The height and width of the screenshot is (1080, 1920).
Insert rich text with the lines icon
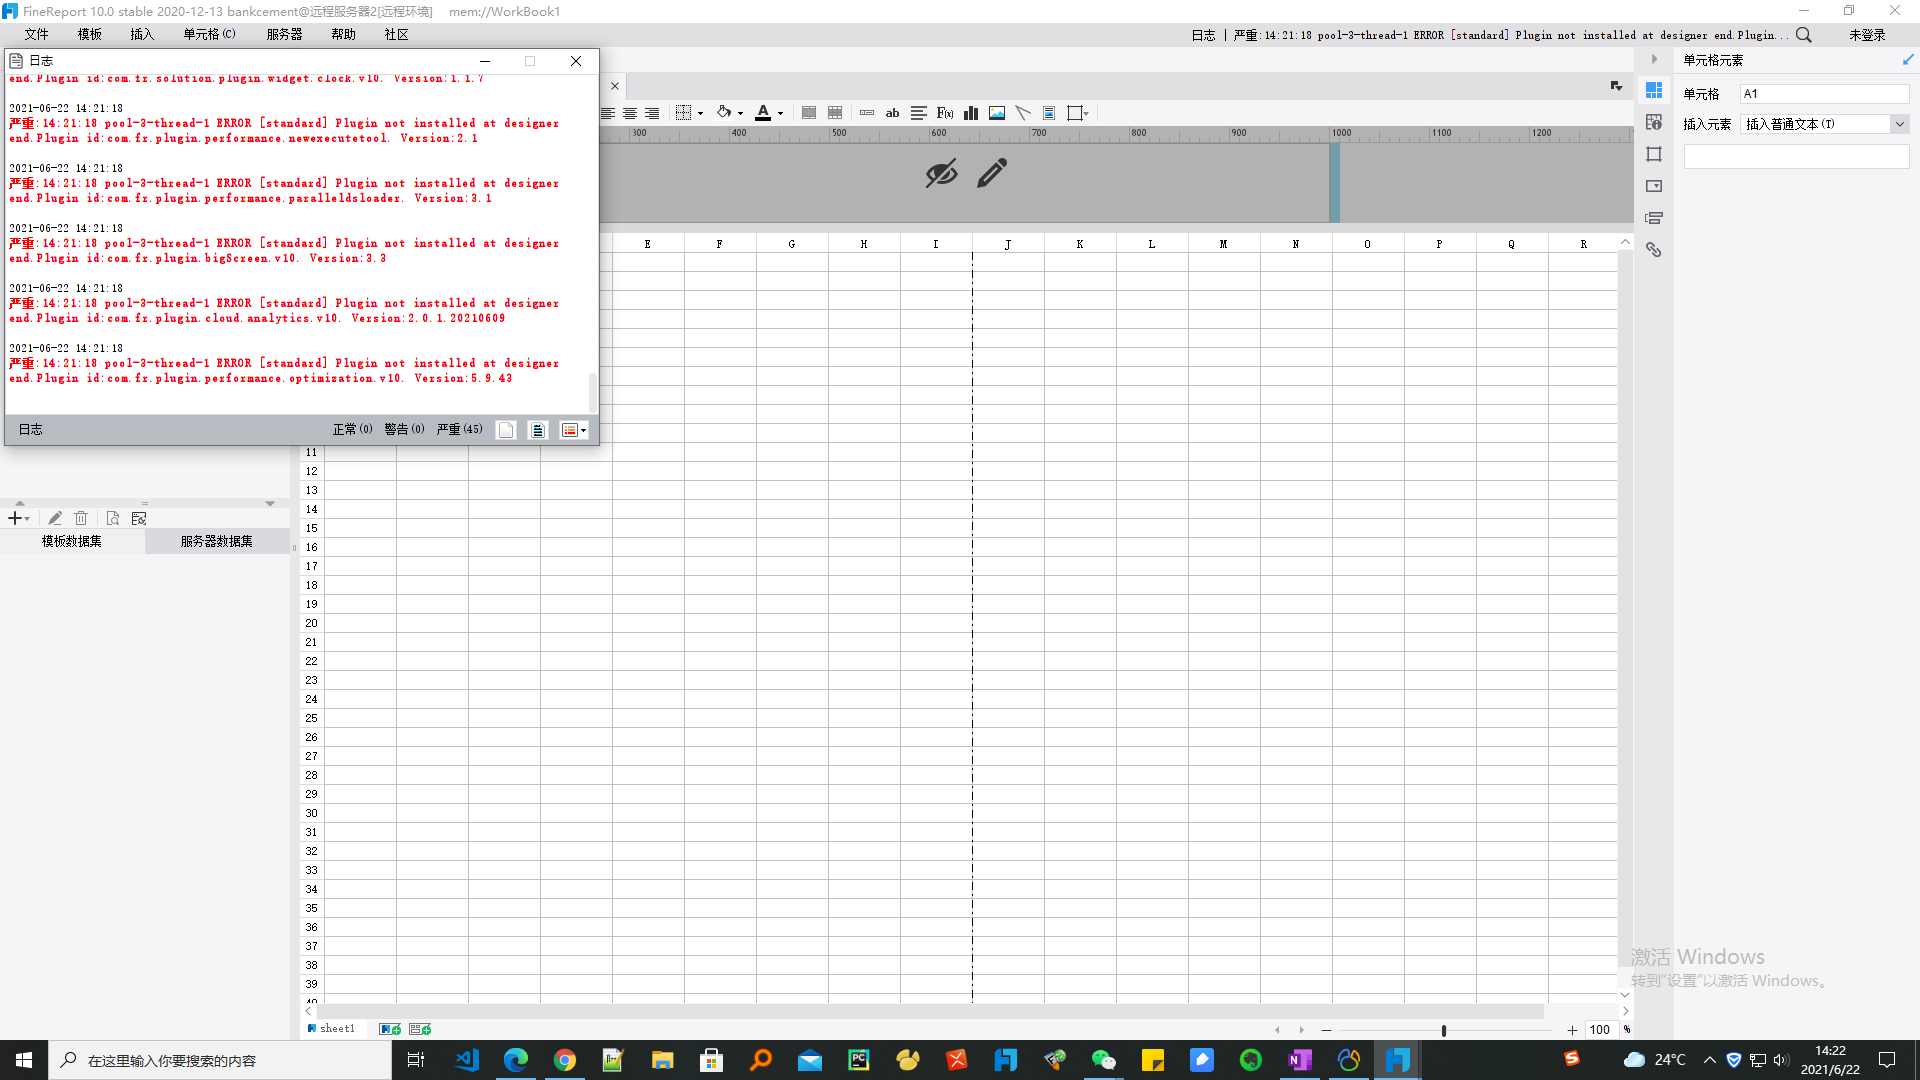pyautogui.click(x=919, y=113)
